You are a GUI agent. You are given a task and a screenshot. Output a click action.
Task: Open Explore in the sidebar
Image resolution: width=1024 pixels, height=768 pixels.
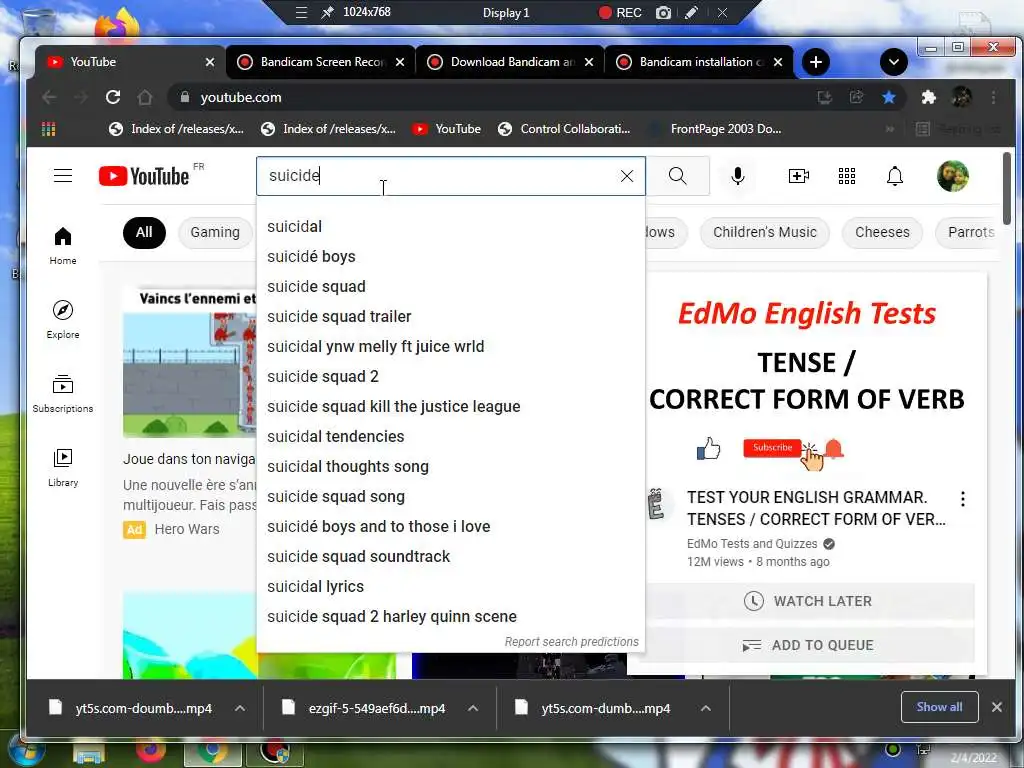[63, 319]
